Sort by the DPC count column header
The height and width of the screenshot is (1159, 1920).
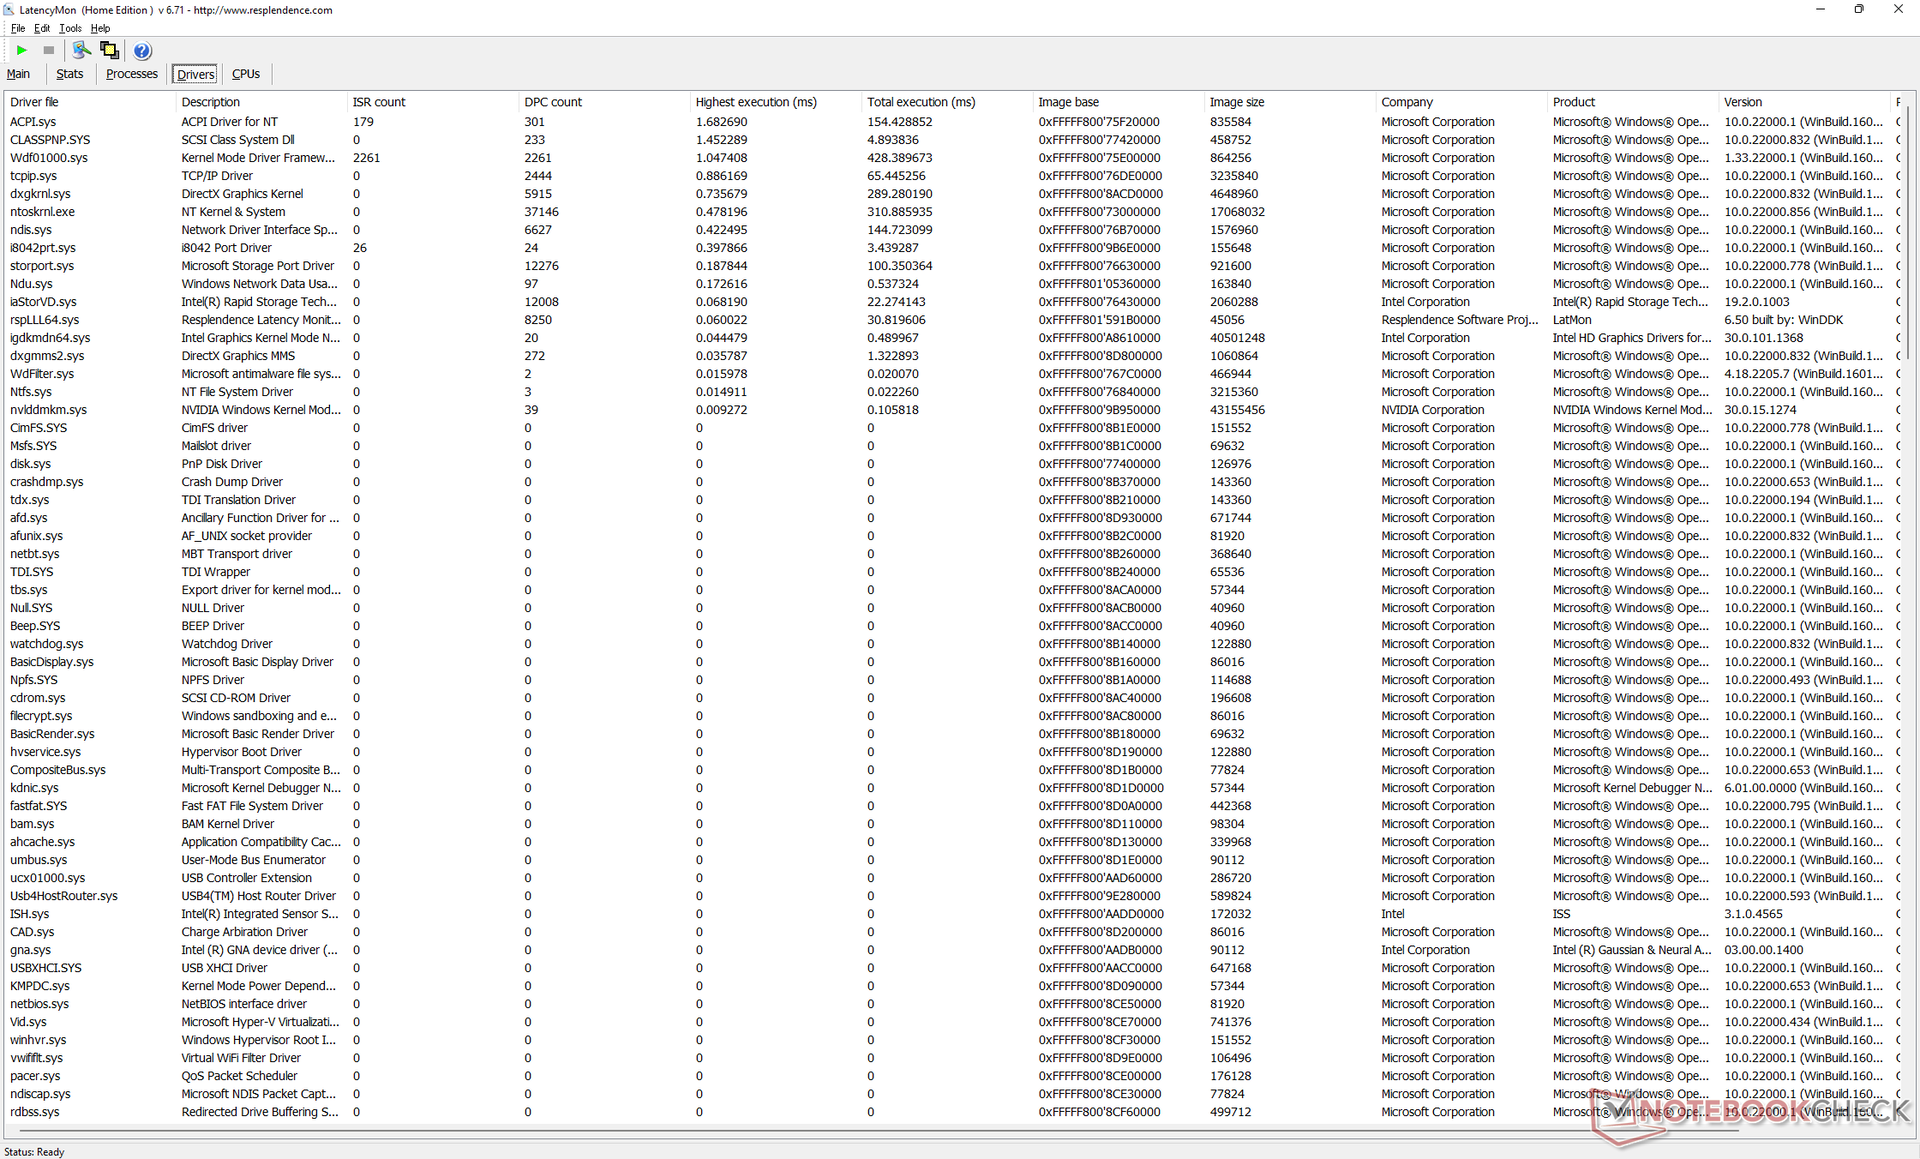[x=553, y=102]
